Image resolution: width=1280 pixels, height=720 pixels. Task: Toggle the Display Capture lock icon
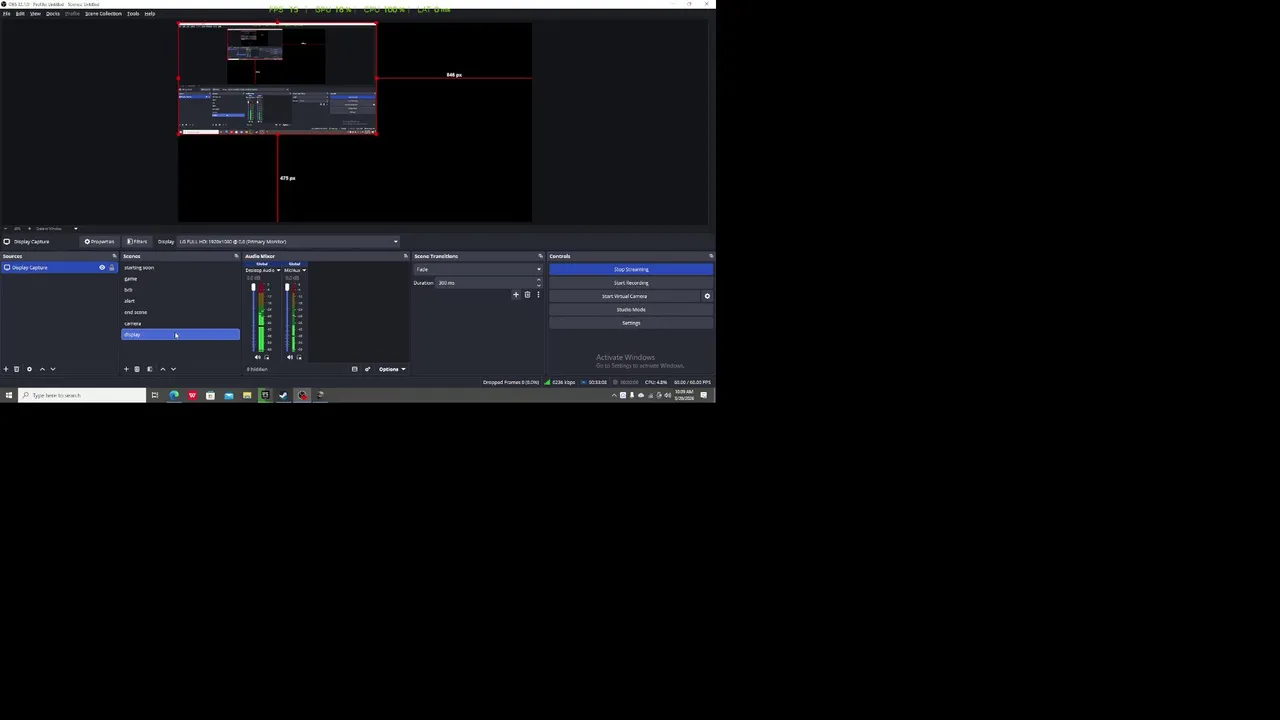(112, 267)
